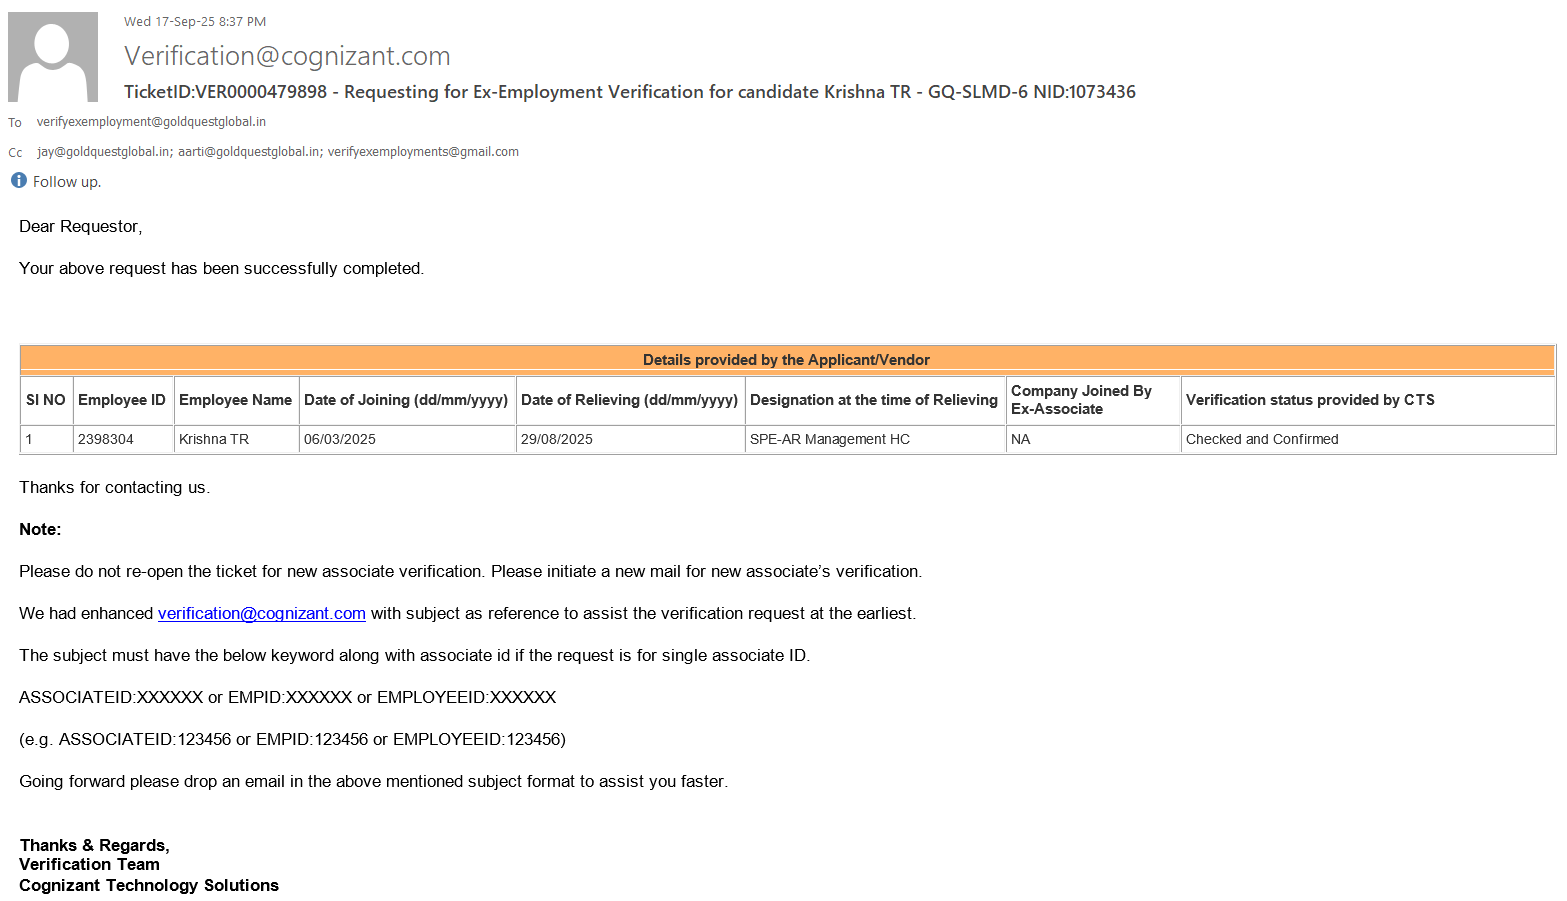Click Cc address aarti@goldquestglobal.in
Image resolution: width=1567 pixels, height=901 pixels.
coord(249,152)
